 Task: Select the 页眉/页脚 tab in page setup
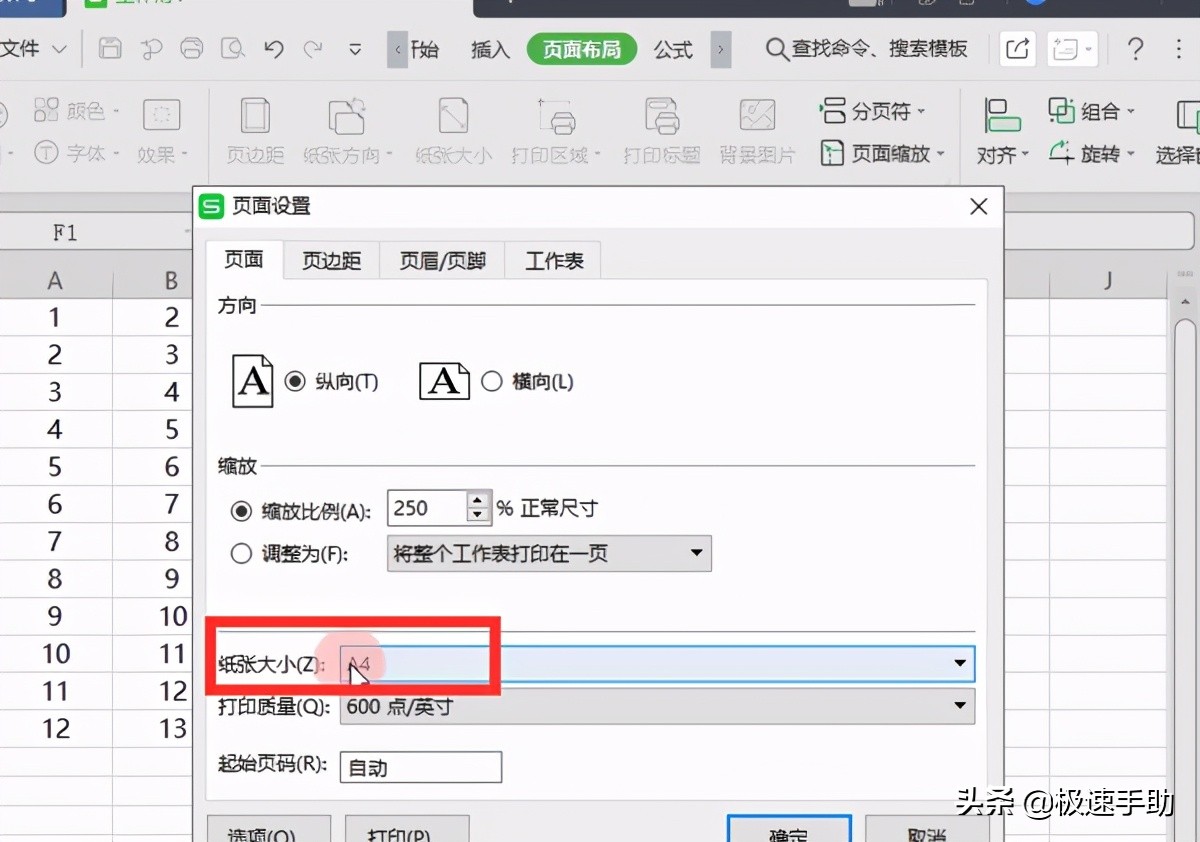coord(442,261)
